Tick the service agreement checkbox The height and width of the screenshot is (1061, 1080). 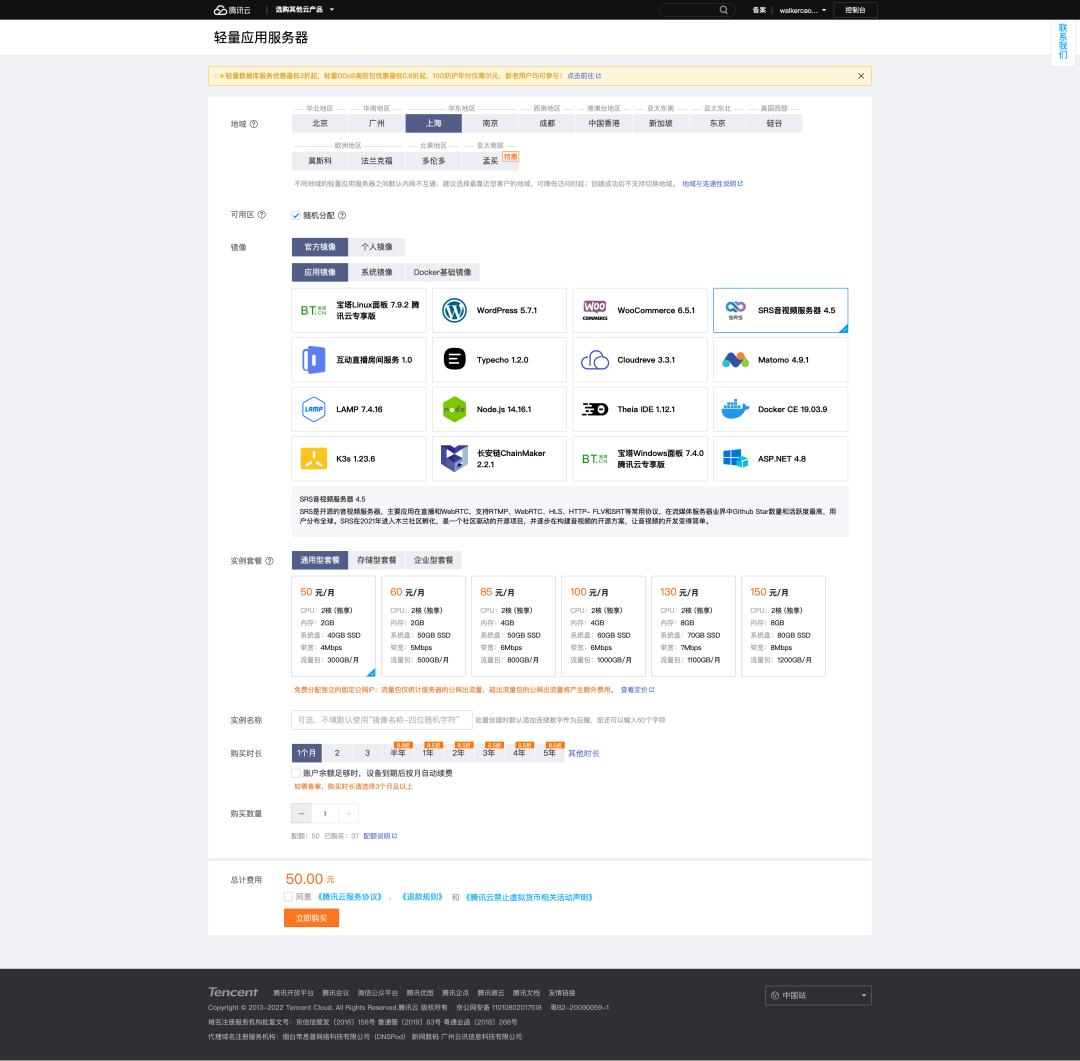tap(289, 897)
